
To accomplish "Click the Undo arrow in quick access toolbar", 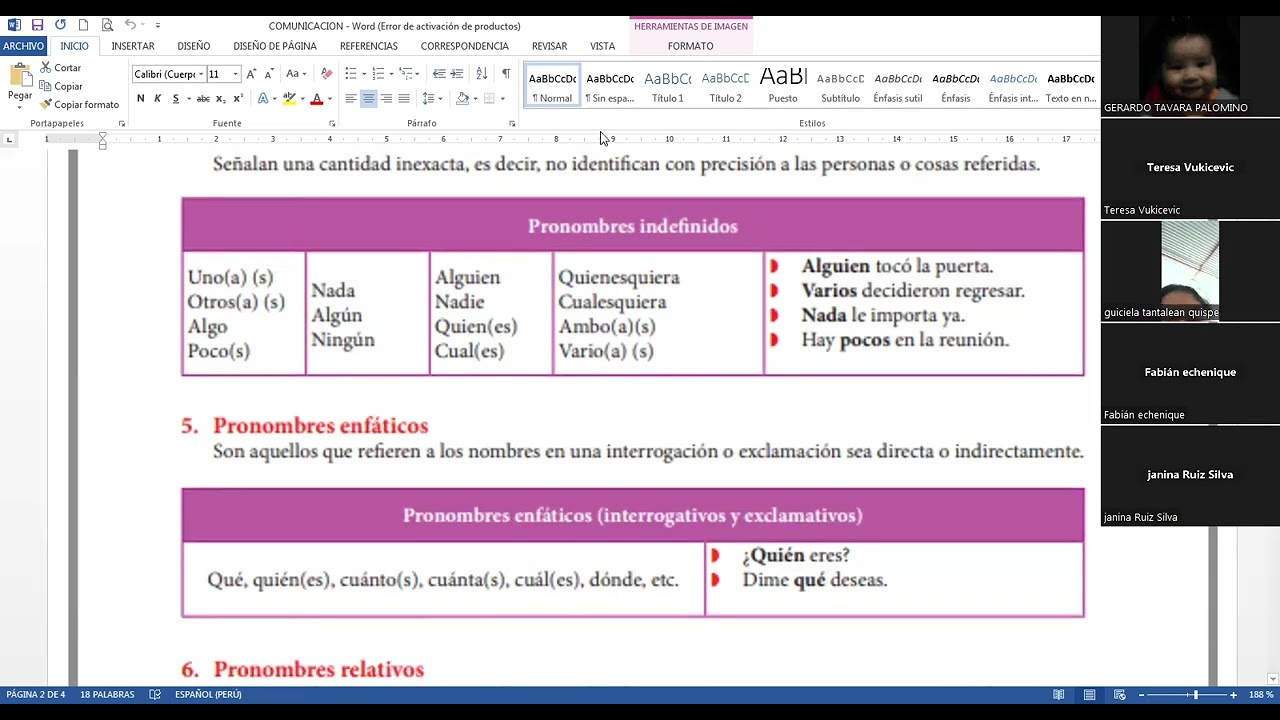I will [x=130, y=25].
